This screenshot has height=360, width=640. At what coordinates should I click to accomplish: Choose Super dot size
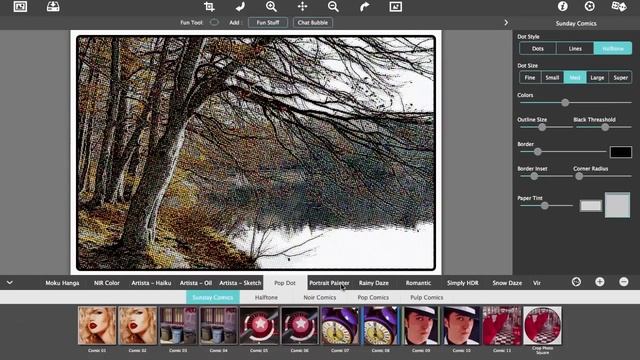(x=620, y=78)
